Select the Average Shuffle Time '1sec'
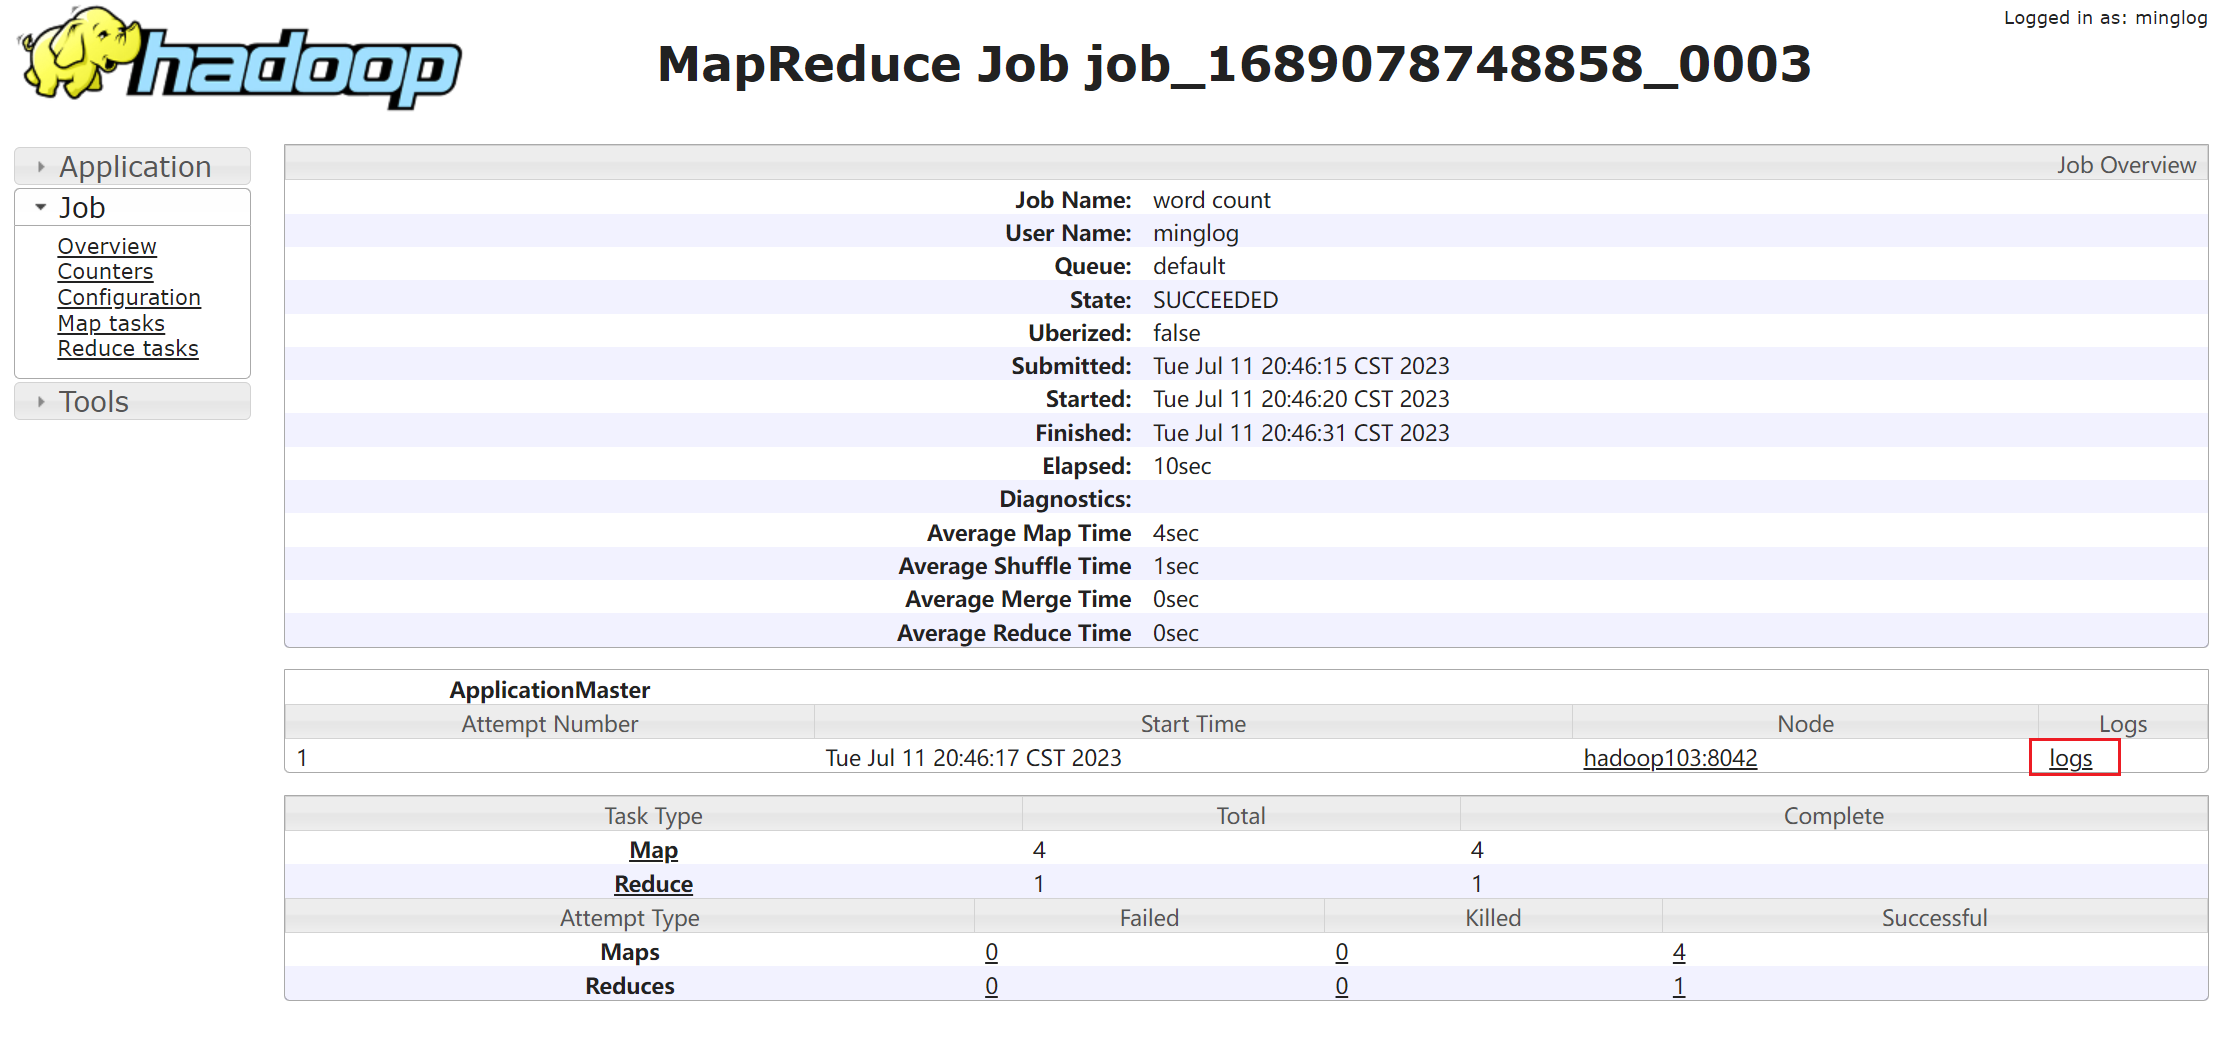 coord(1175,566)
